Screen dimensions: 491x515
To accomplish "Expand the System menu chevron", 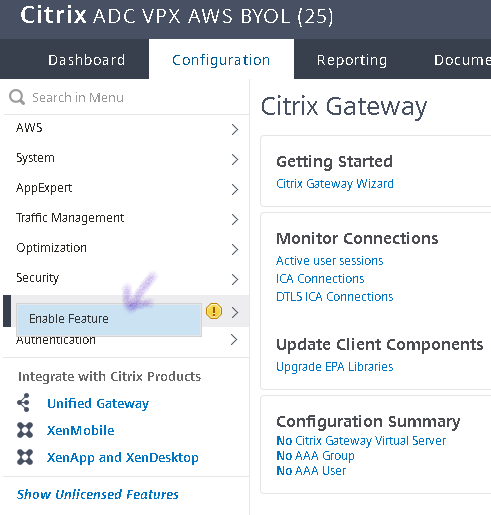I will (x=235, y=159).
